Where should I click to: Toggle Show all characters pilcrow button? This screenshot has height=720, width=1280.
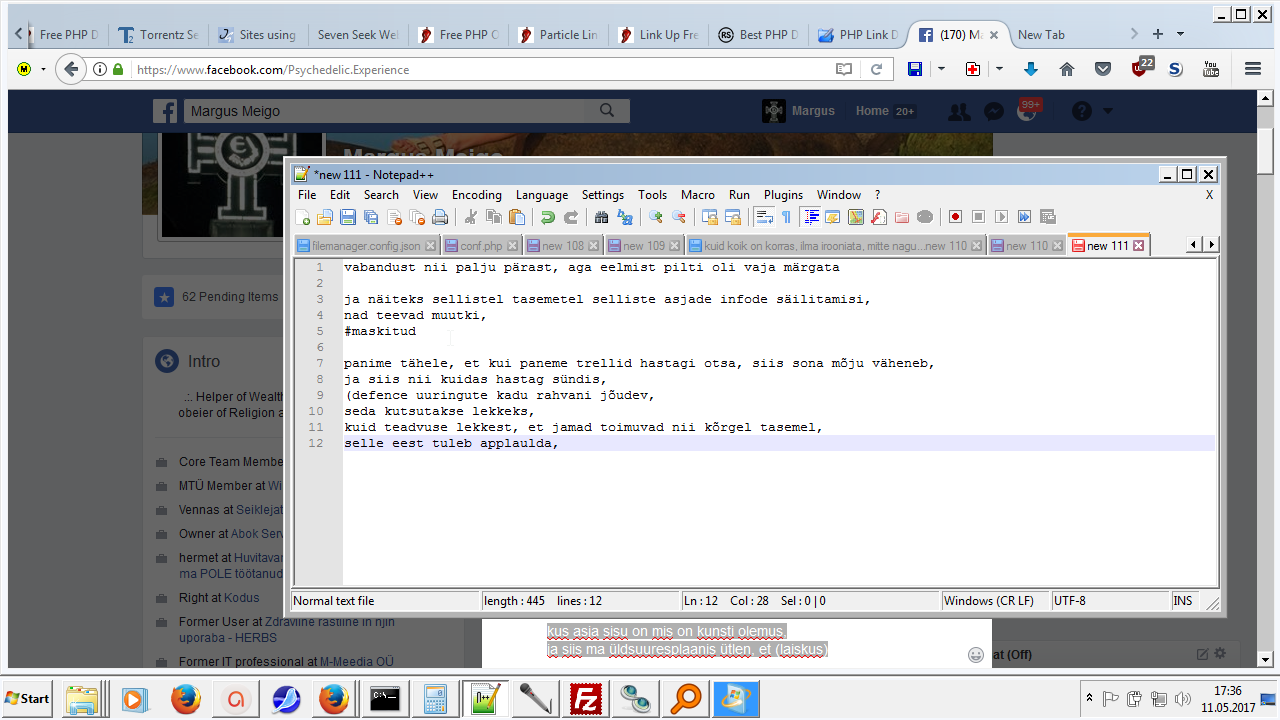click(786, 217)
